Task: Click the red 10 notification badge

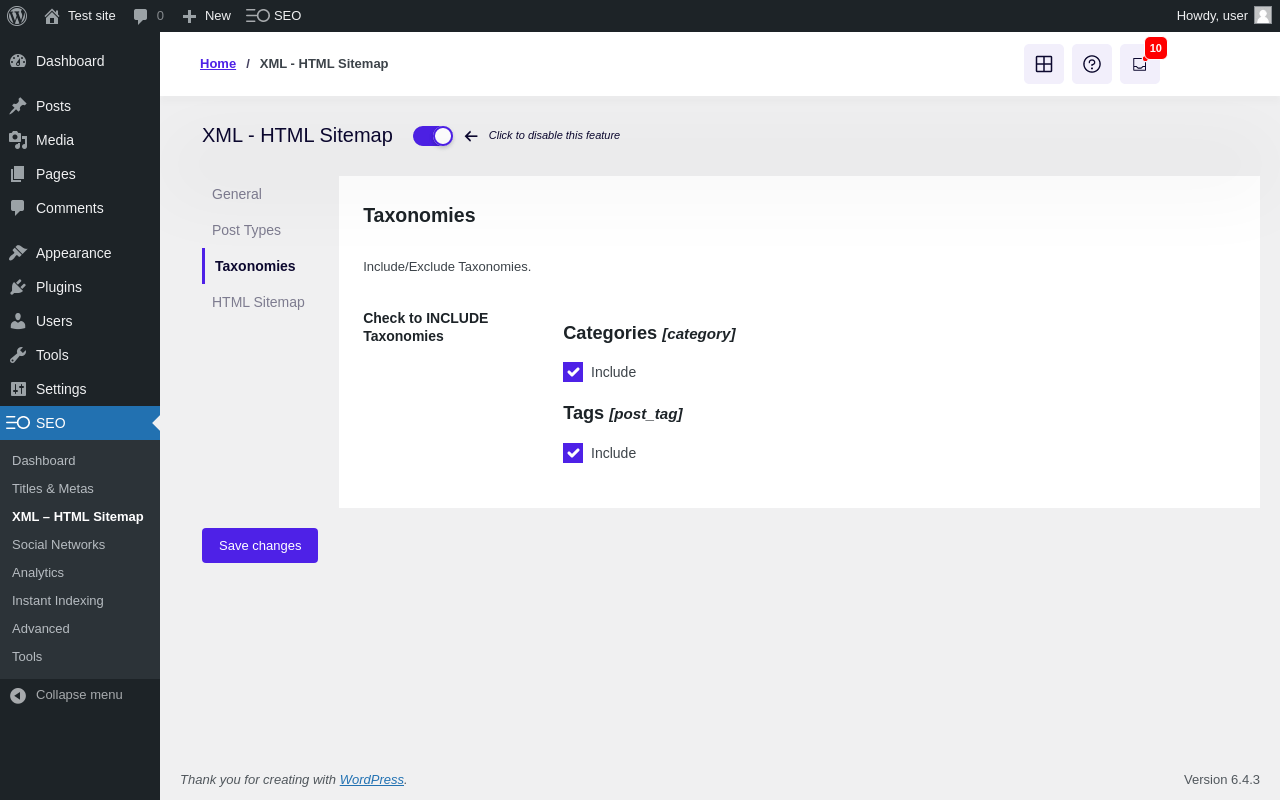Action: pos(1156,48)
